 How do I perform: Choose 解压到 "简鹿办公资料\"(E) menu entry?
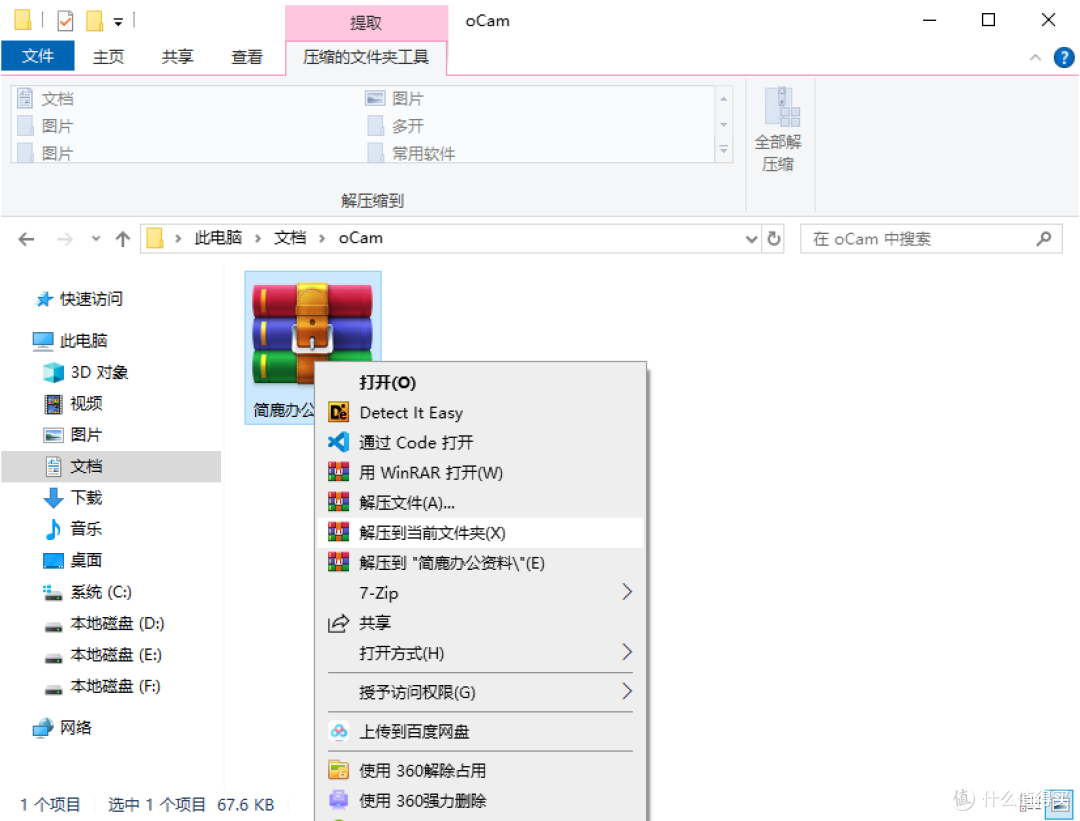click(481, 563)
